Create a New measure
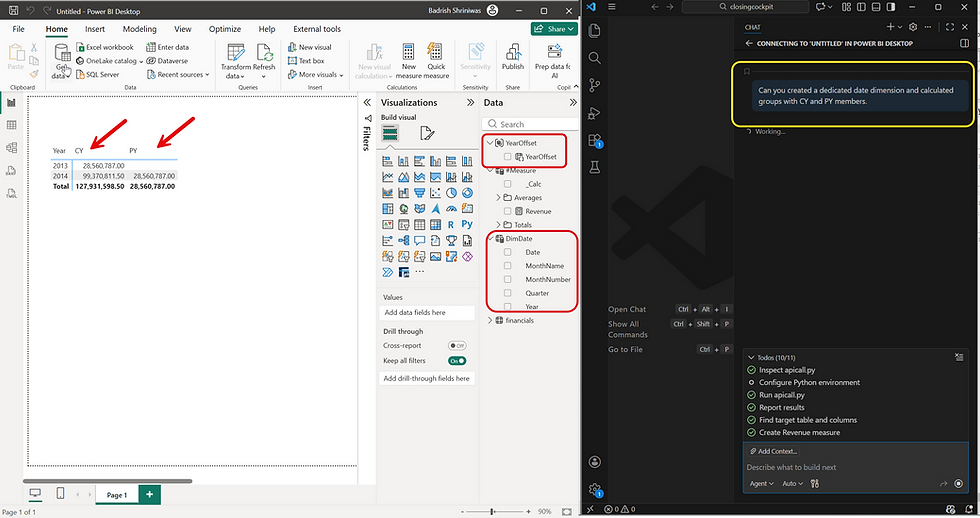 point(408,61)
